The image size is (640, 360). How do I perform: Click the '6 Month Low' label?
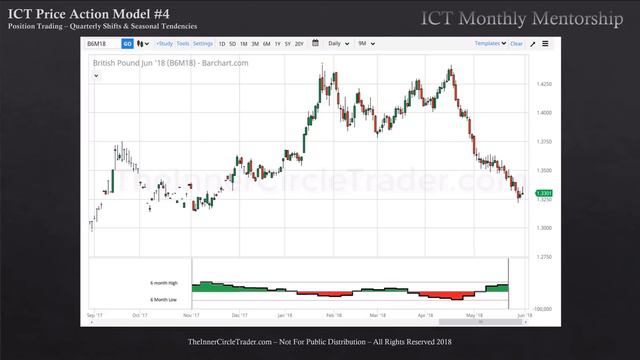point(163,300)
